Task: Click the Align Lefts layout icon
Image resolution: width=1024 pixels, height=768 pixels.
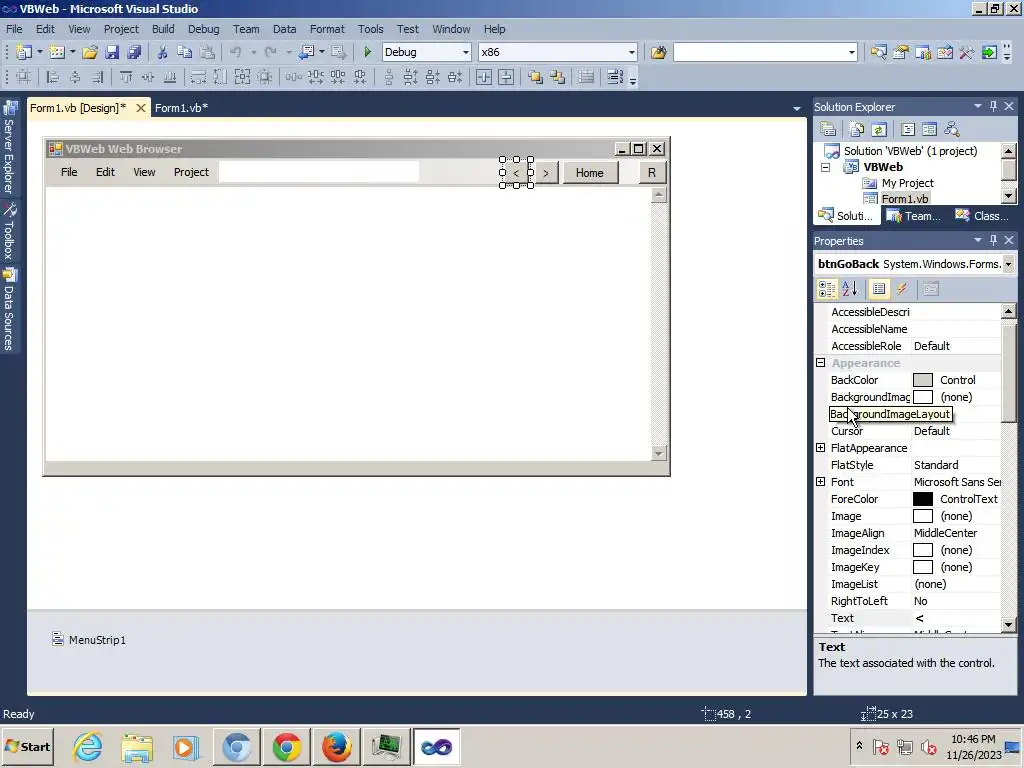Action: click(x=52, y=78)
